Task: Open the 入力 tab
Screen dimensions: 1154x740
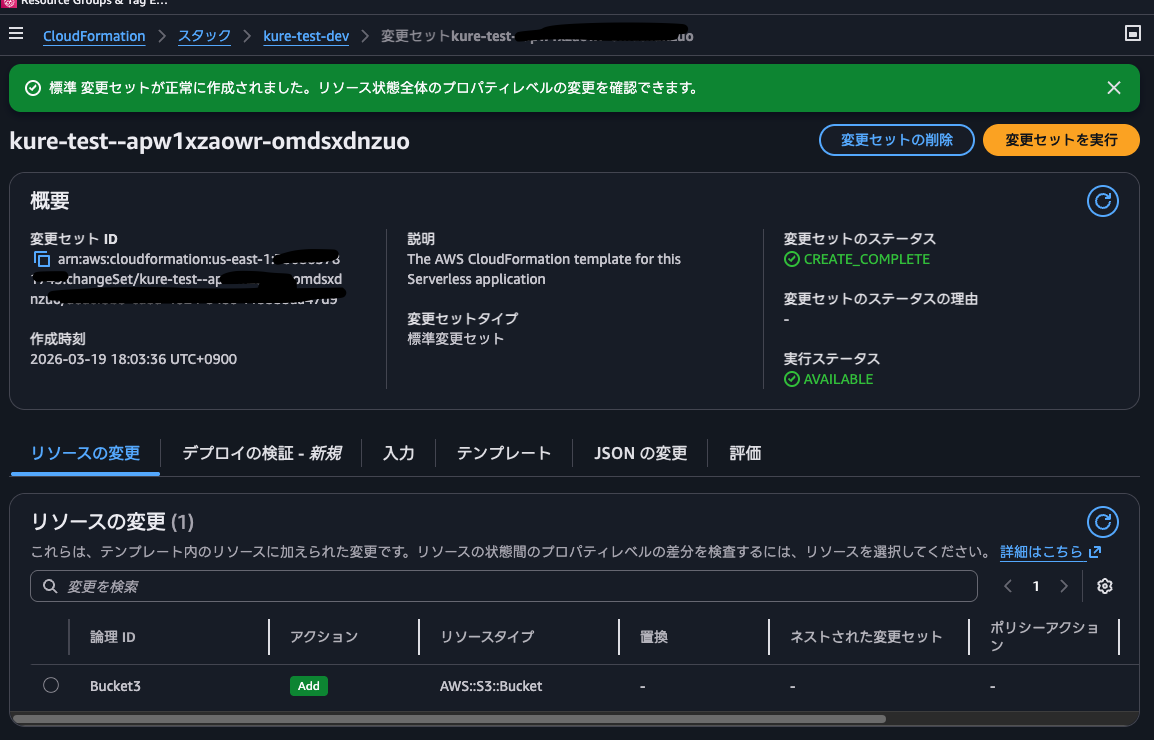Action: [399, 453]
